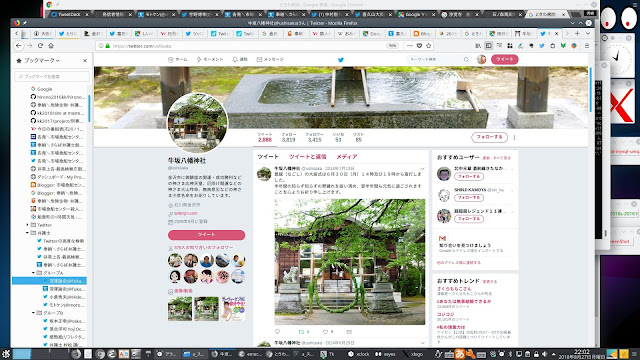Screen dimensions: 640x360
Task: Bookmark this page with star icon
Action: pos(429,46)
